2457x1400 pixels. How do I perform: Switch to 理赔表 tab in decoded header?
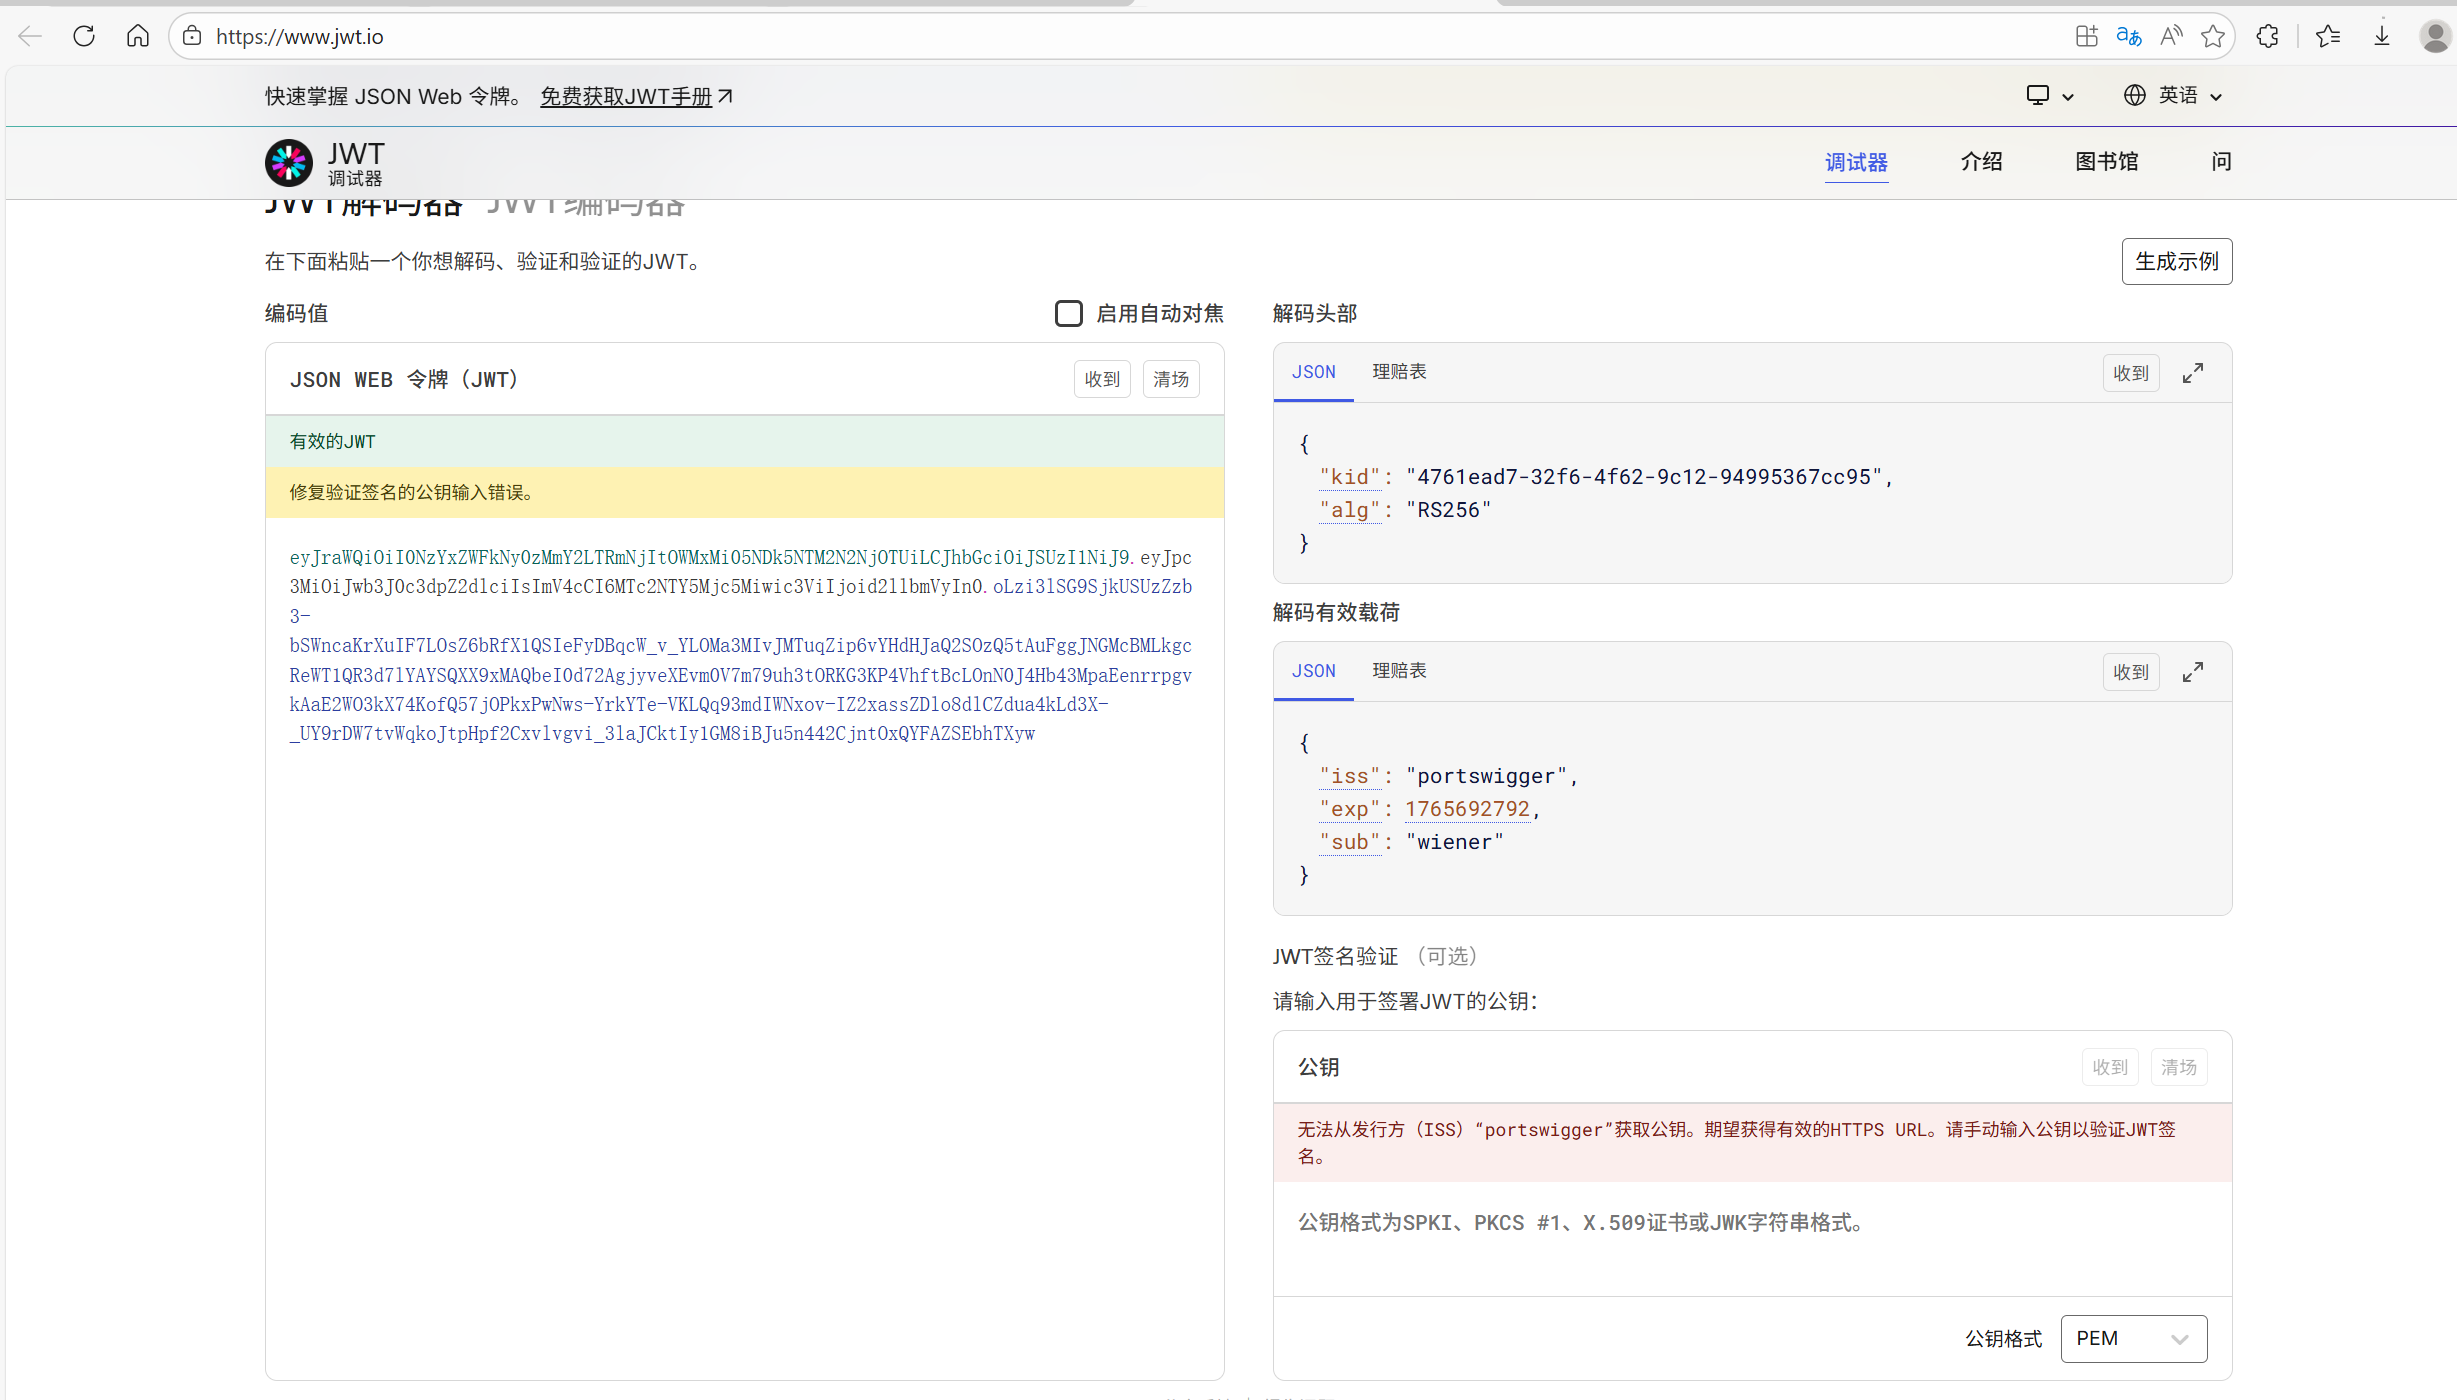click(x=1399, y=372)
